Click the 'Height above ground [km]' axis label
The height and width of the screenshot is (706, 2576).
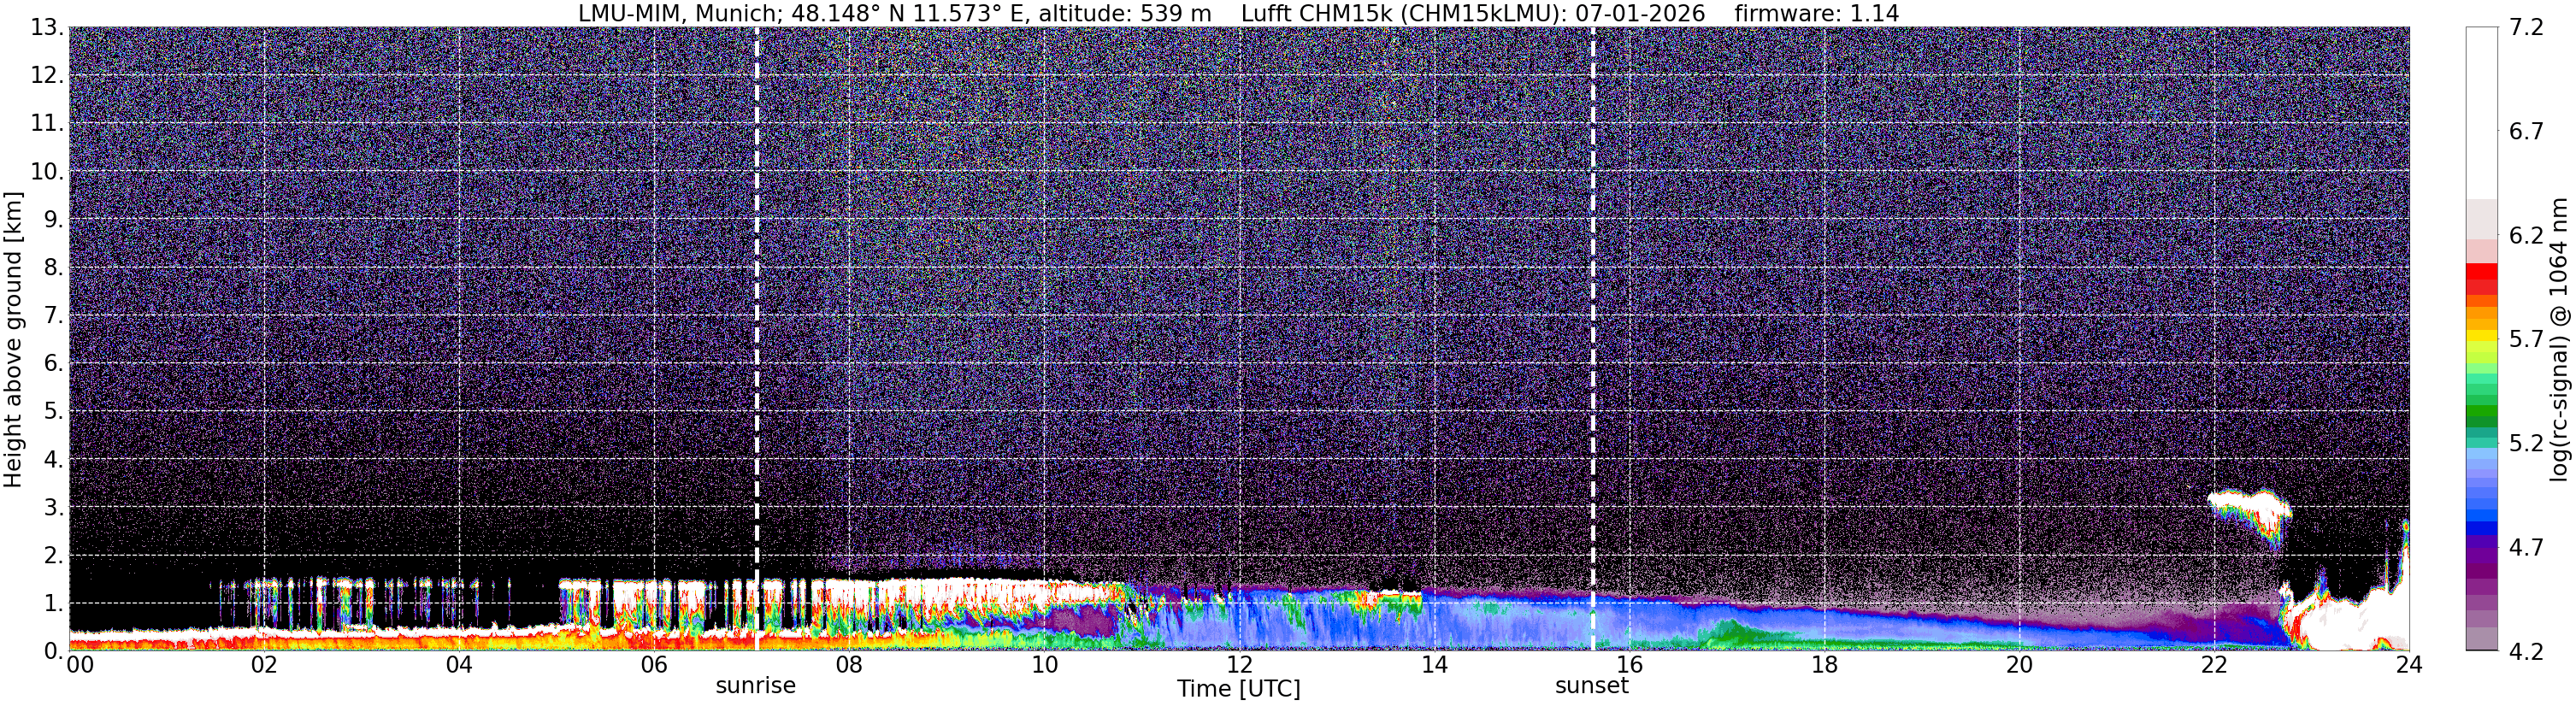13,340
